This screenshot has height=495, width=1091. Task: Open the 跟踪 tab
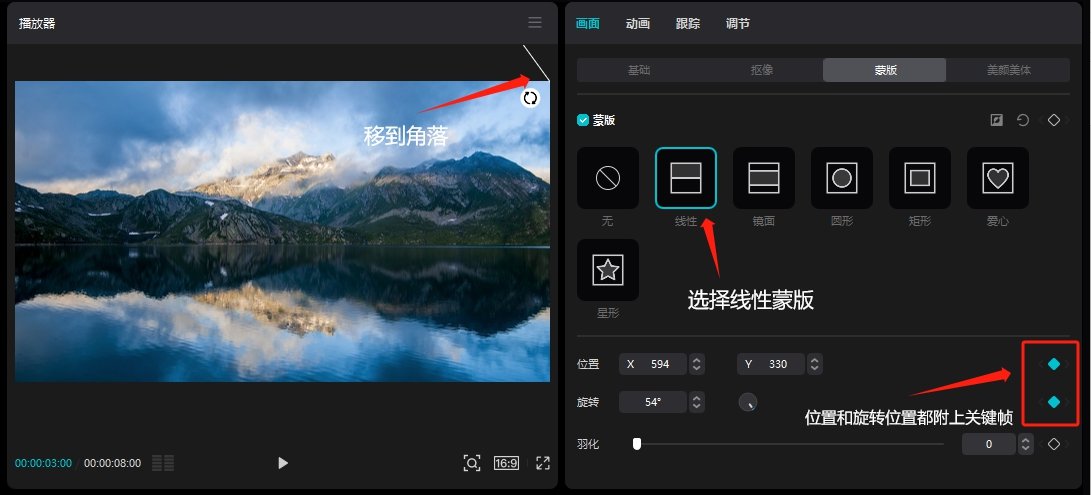687,24
